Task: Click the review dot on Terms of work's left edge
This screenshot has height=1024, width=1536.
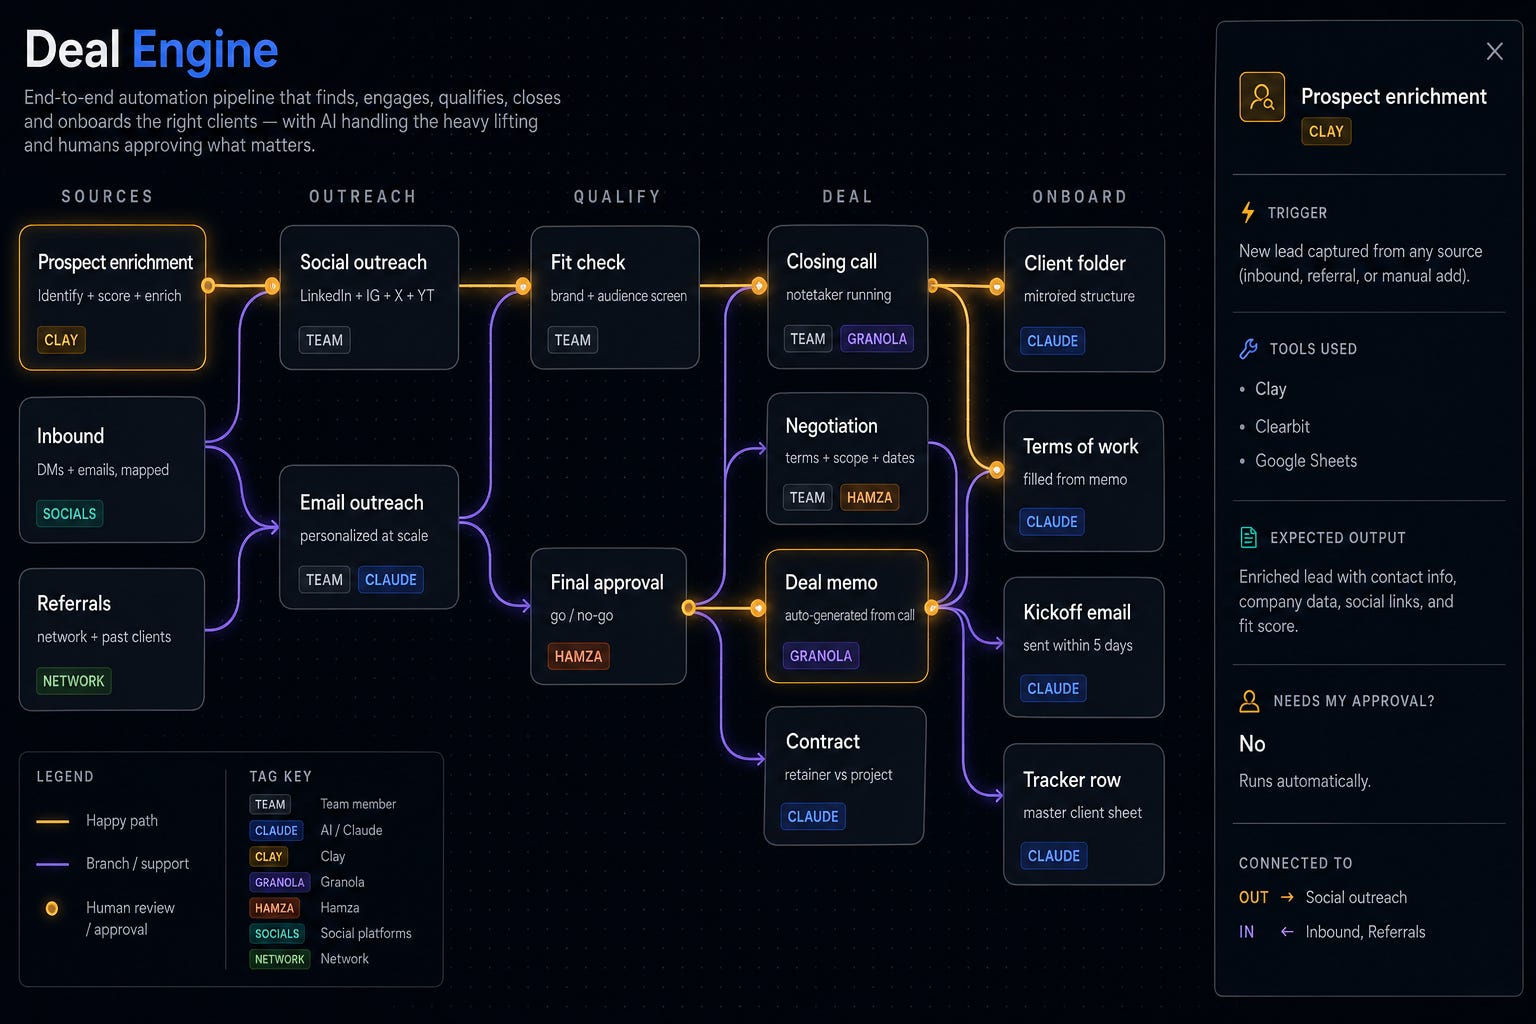Action: point(997,469)
